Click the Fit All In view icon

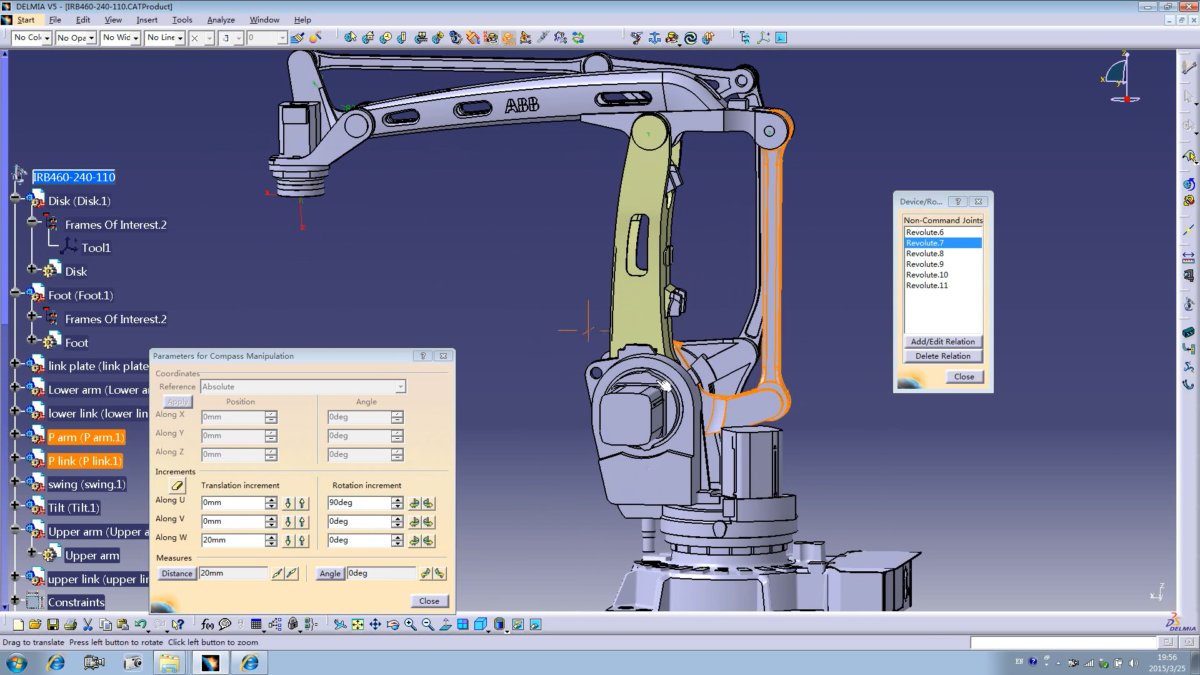357,624
